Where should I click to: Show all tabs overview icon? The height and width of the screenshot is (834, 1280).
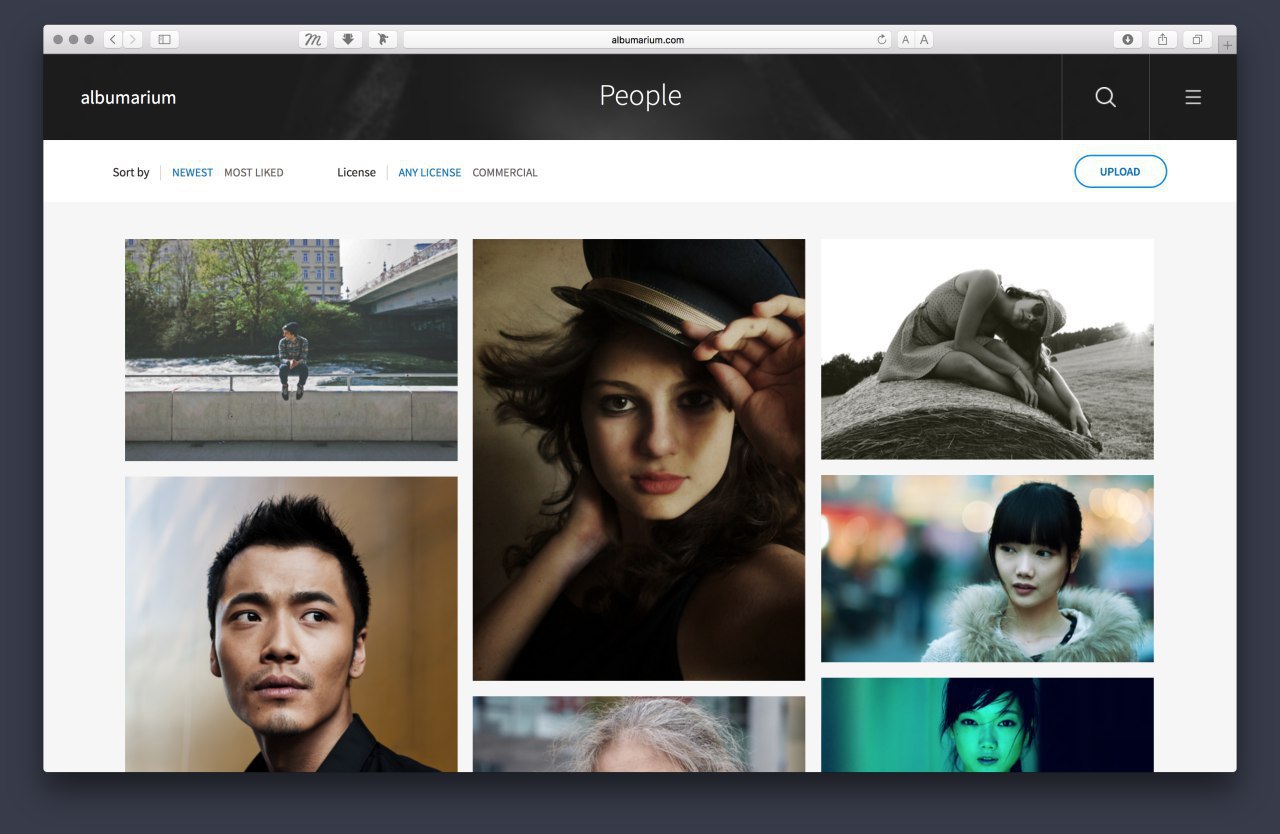pos(1197,39)
